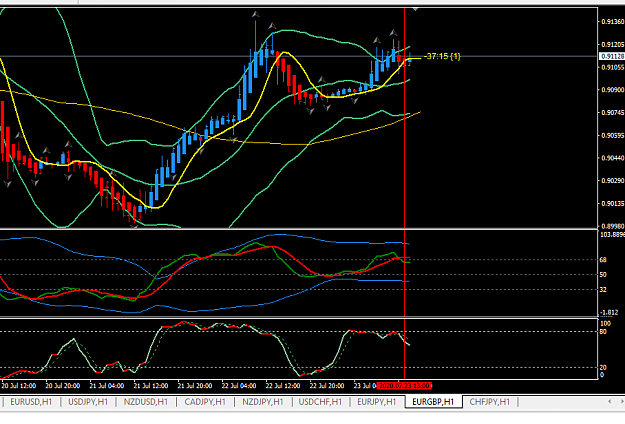Click the chart shift triangle marker at top
This screenshot has width=625, height=424.
(415, 9)
